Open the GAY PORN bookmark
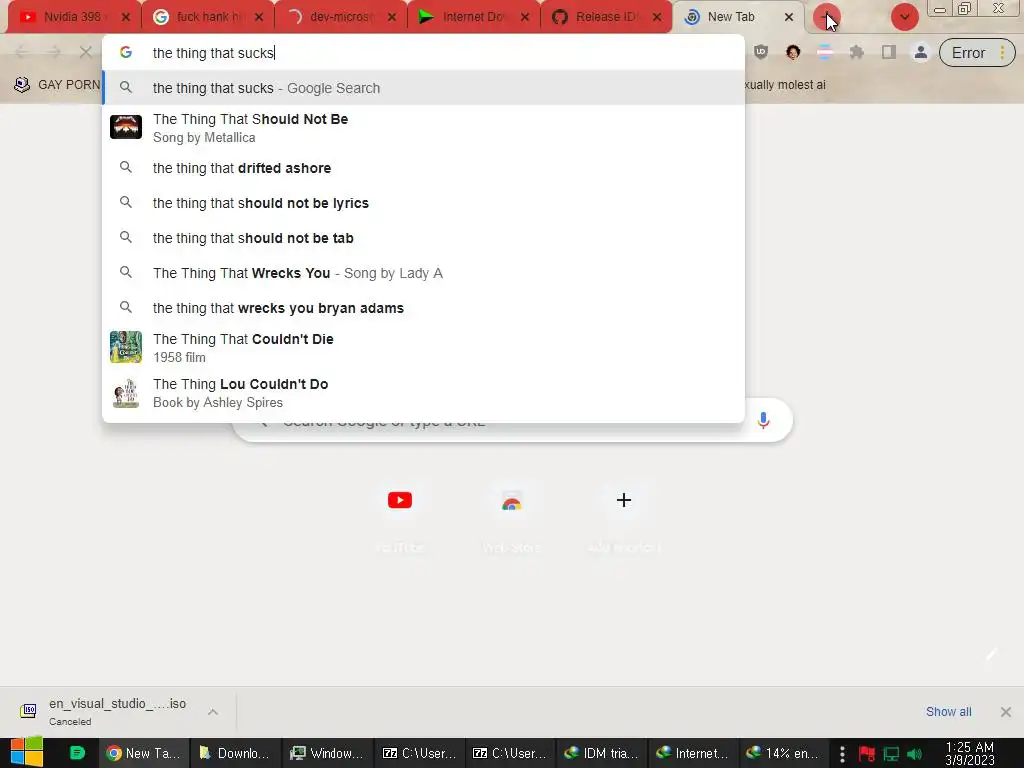Image resolution: width=1024 pixels, height=768 pixels. [x=57, y=85]
